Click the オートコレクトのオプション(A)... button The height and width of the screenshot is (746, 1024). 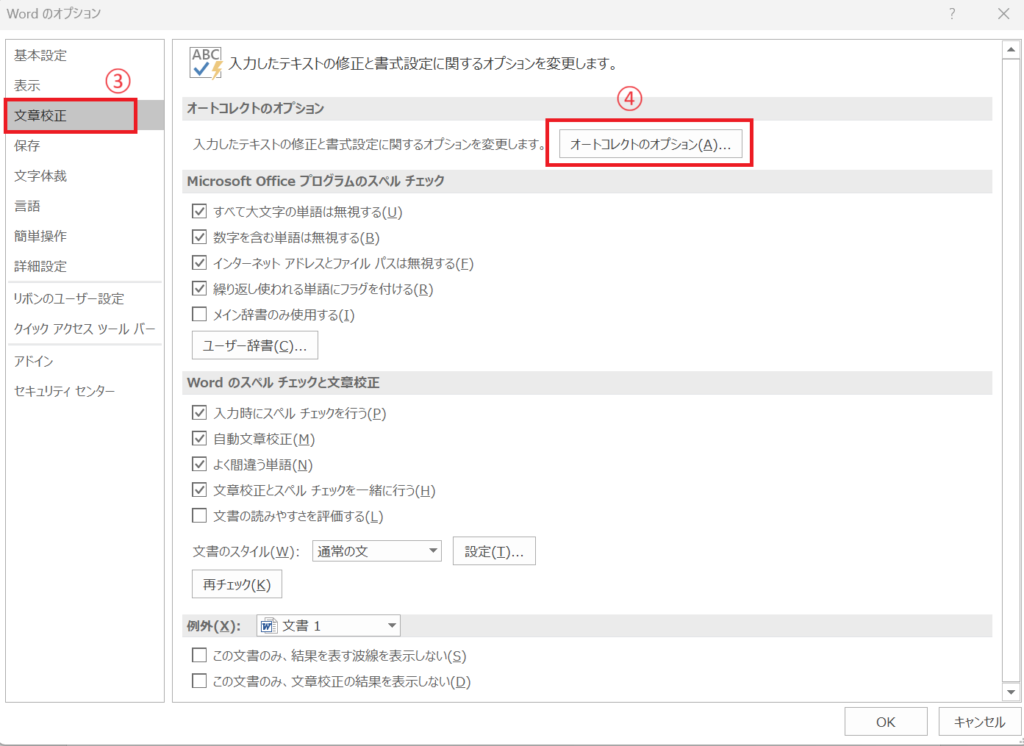point(650,144)
